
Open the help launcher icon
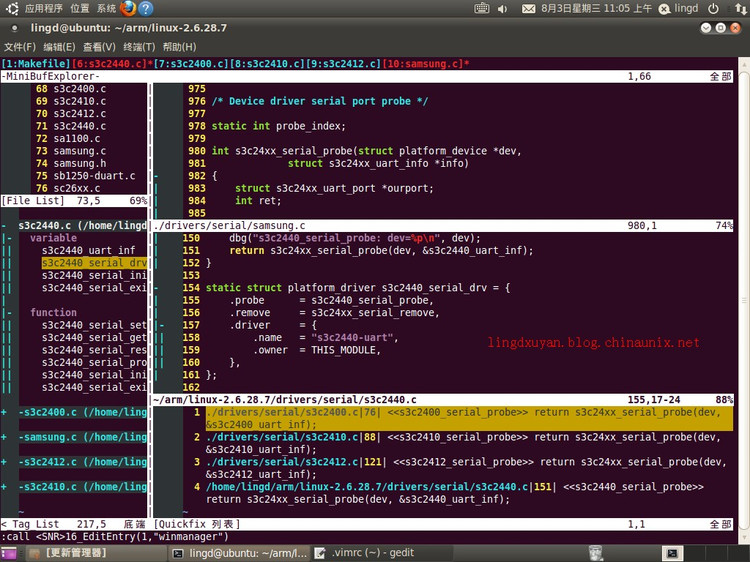pos(145,8)
